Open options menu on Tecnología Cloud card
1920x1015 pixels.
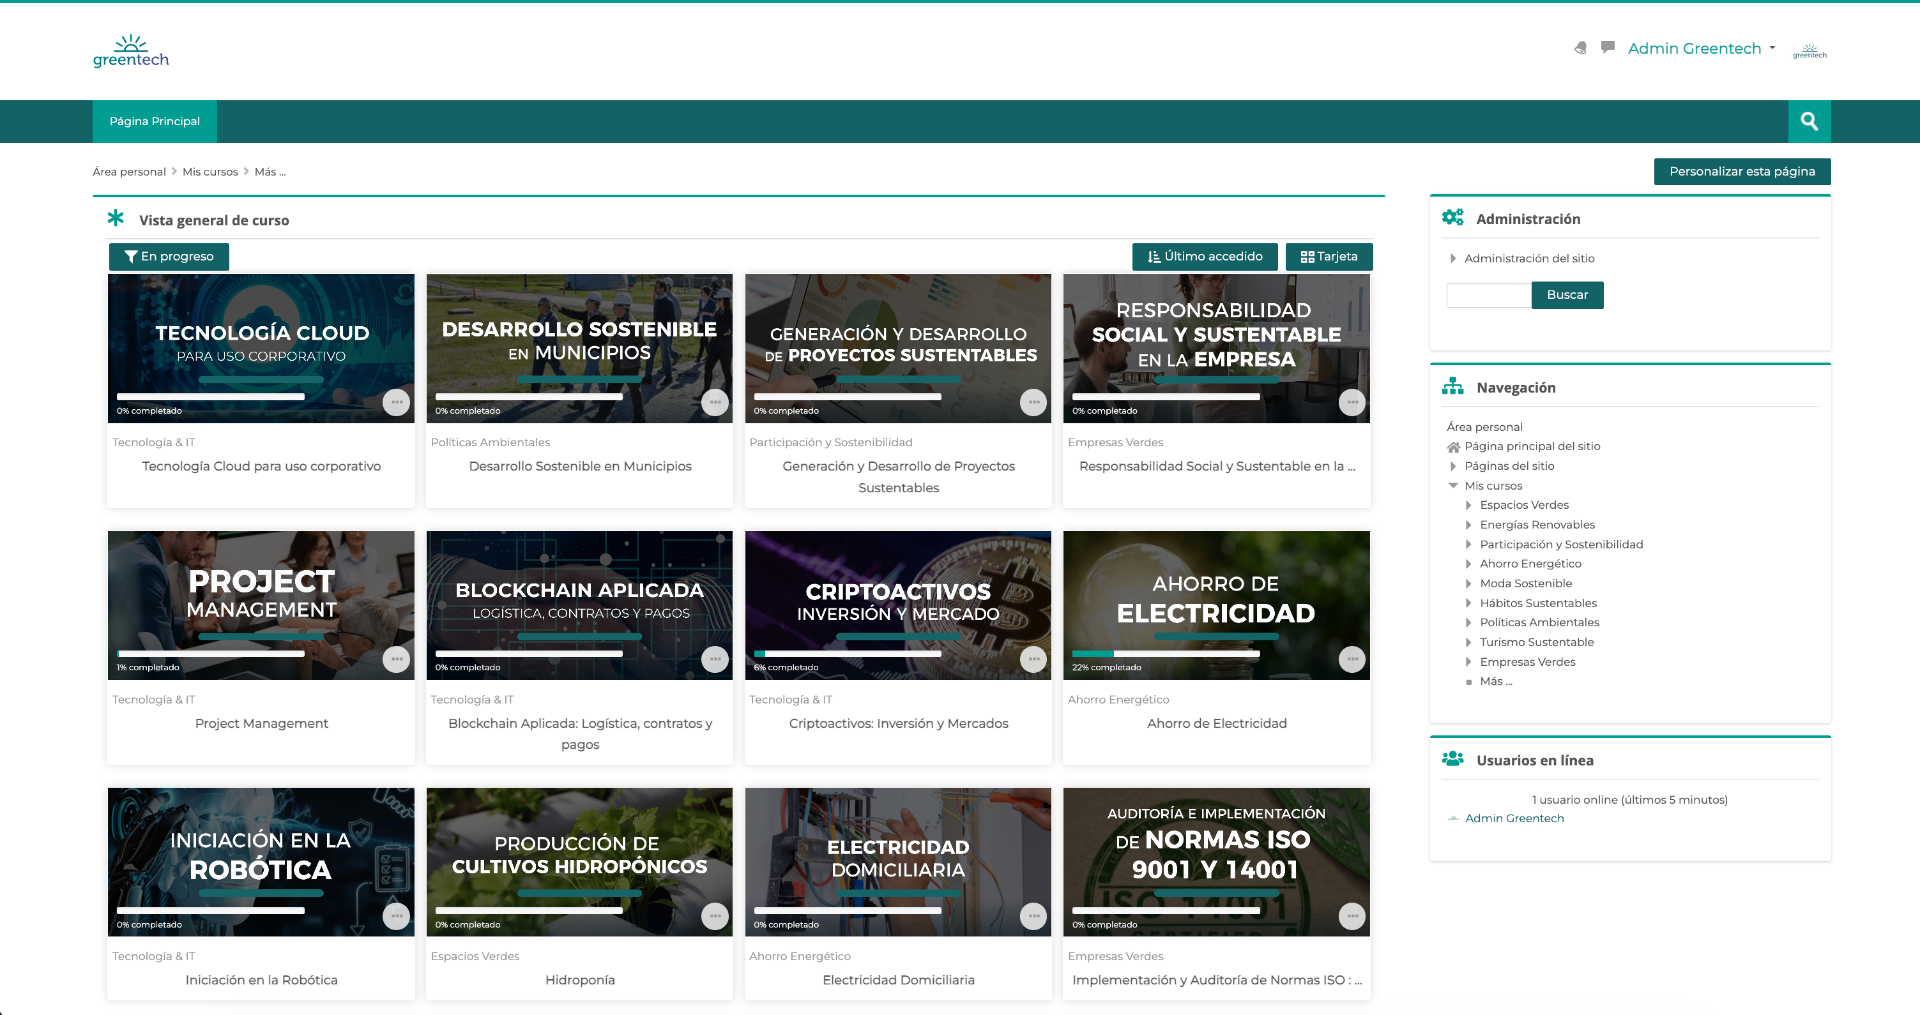[x=396, y=402]
